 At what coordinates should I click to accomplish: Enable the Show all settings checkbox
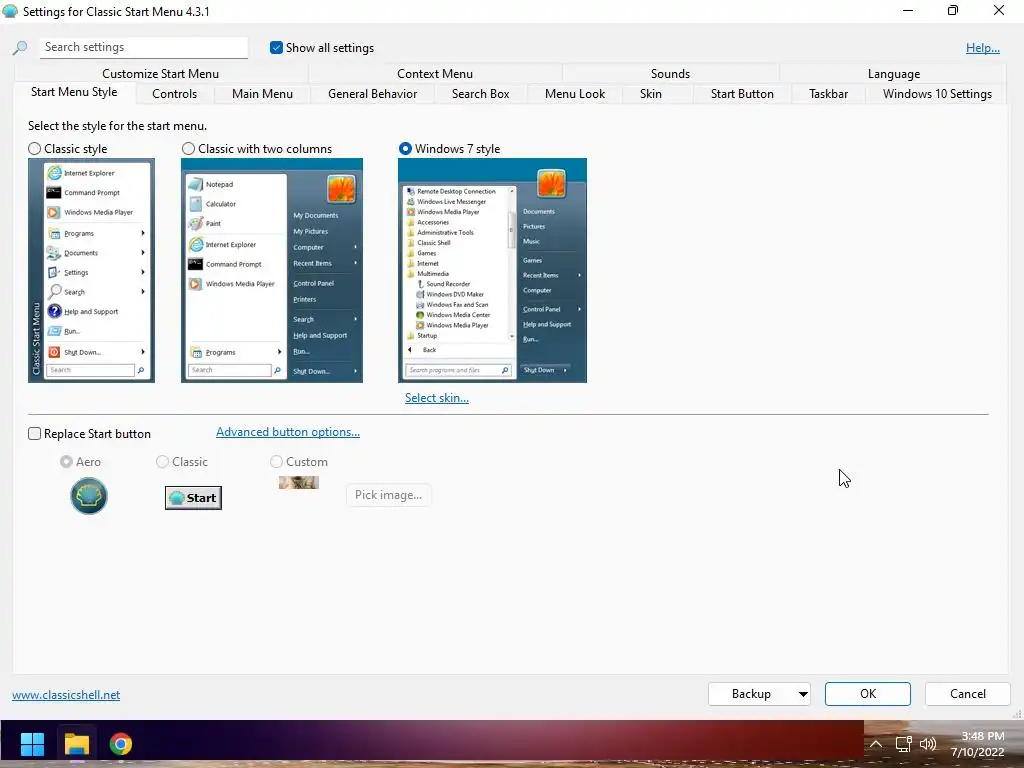[x=276, y=48]
